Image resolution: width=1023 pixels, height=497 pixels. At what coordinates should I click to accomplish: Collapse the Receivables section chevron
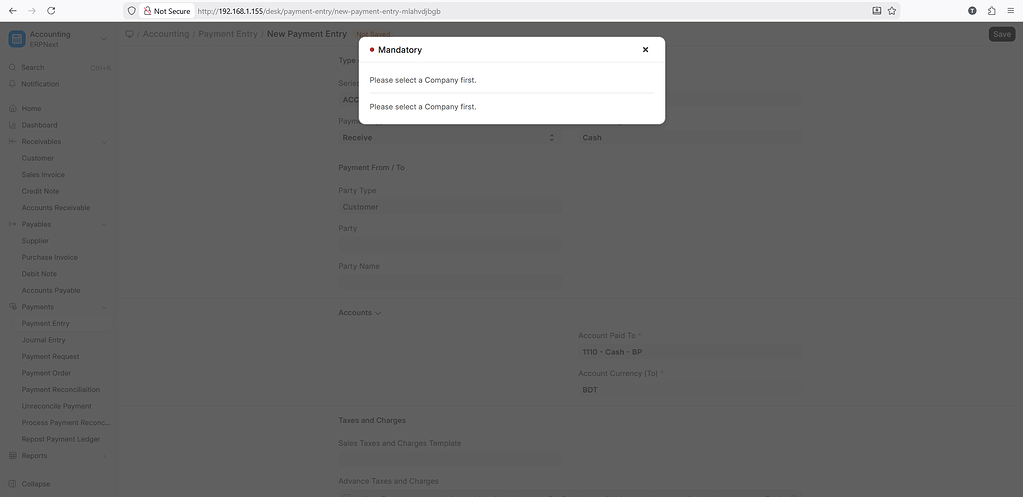pyautogui.click(x=104, y=142)
